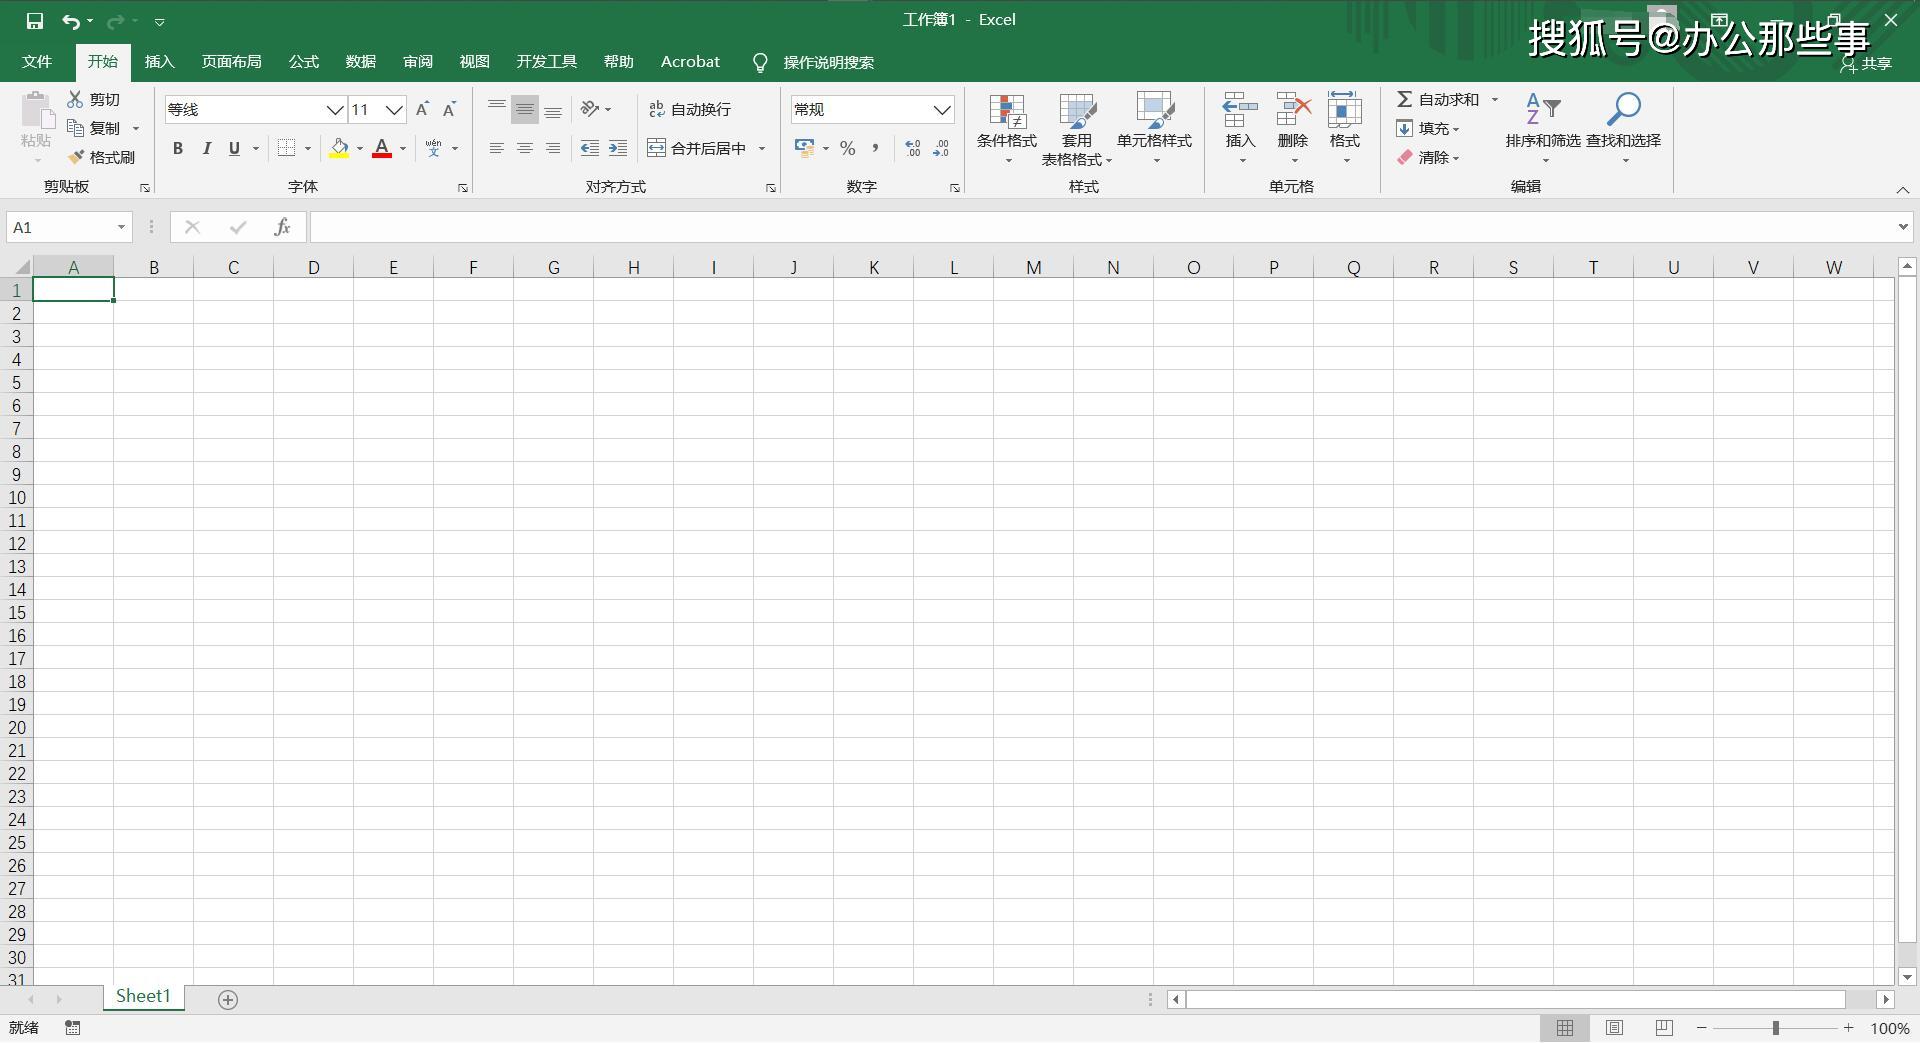Click the decrease decimal icon

[941, 148]
